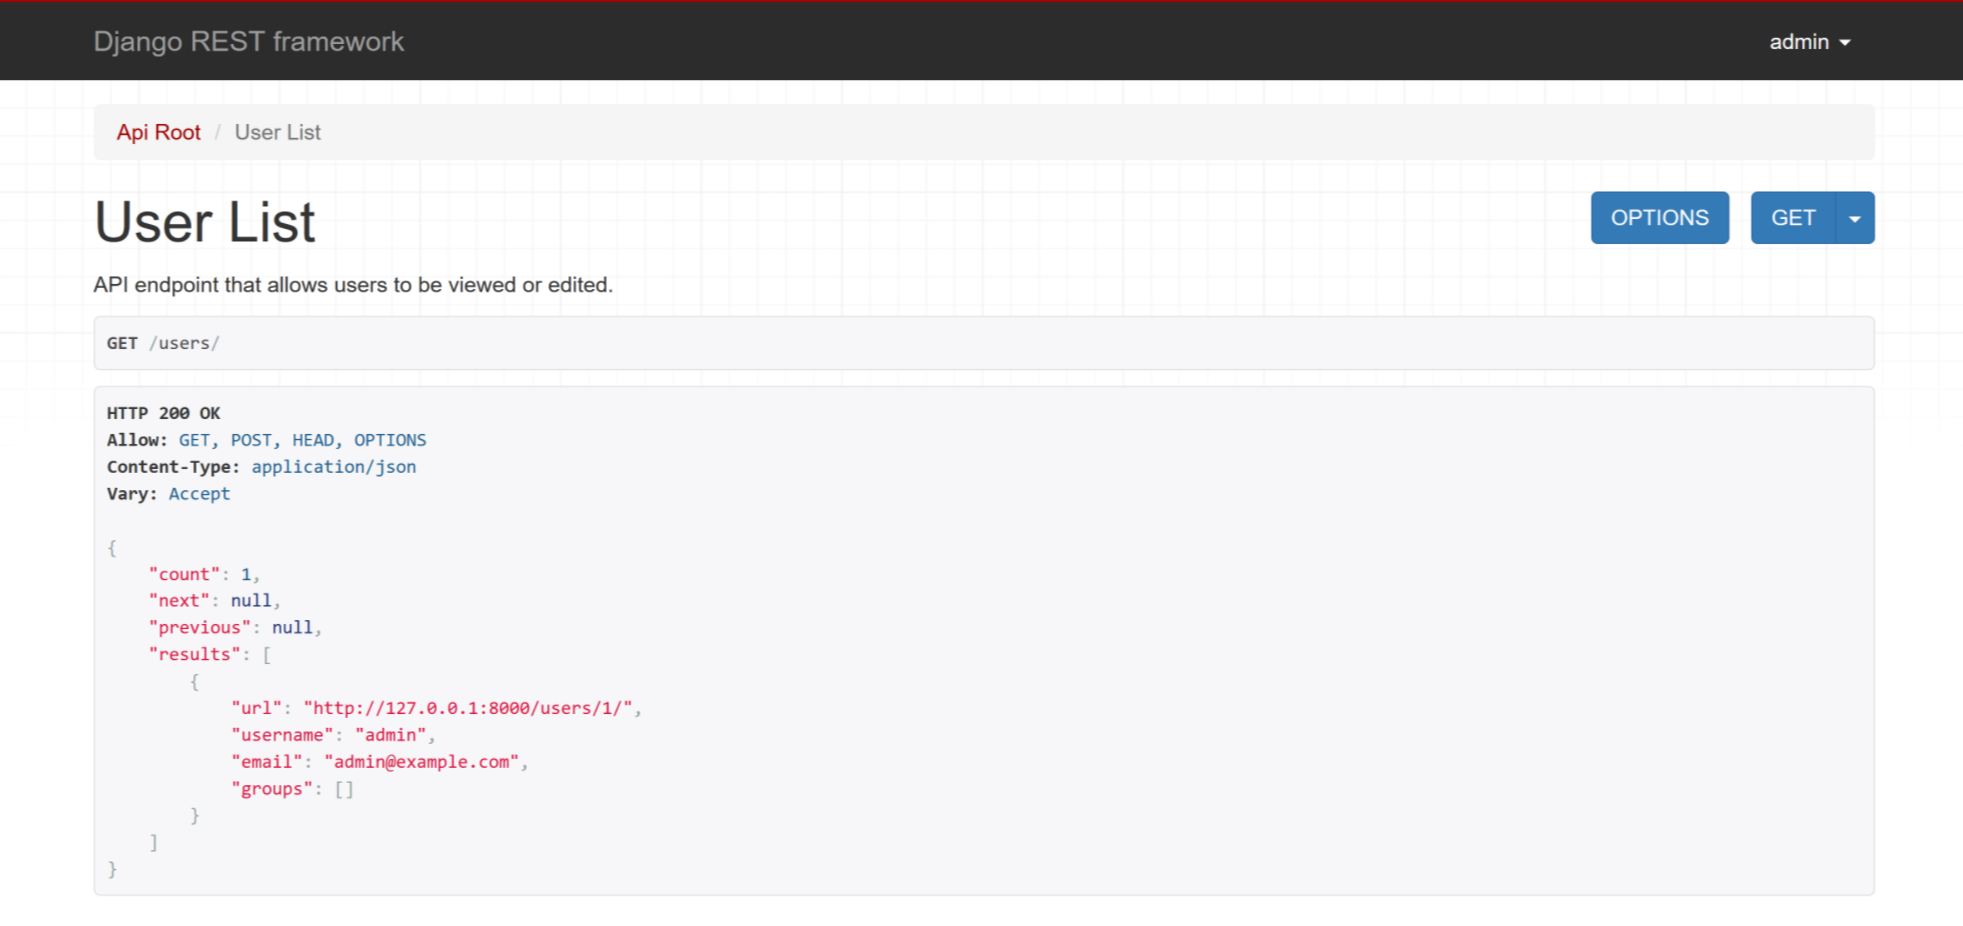Select the "next": null JSON line

(214, 601)
